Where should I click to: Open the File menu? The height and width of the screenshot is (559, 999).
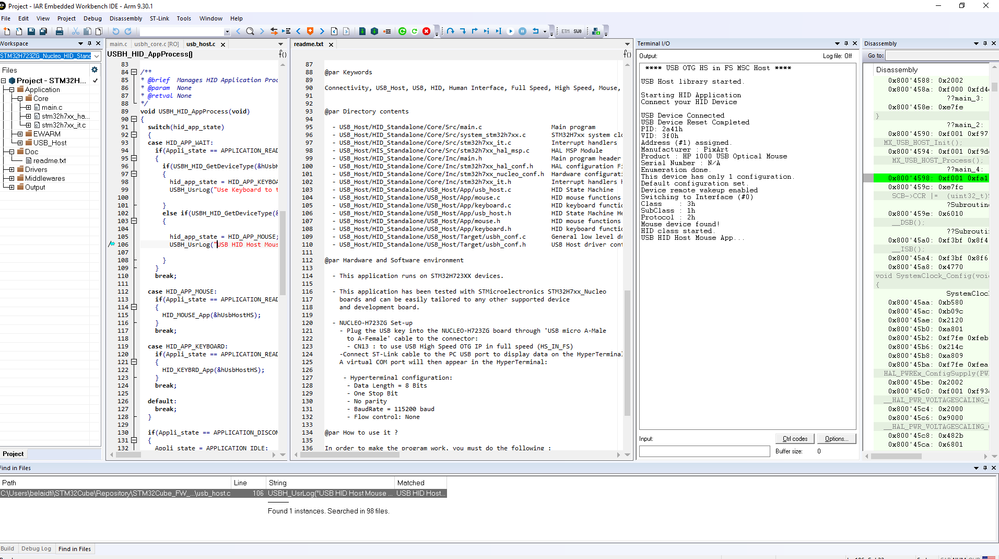(6, 18)
